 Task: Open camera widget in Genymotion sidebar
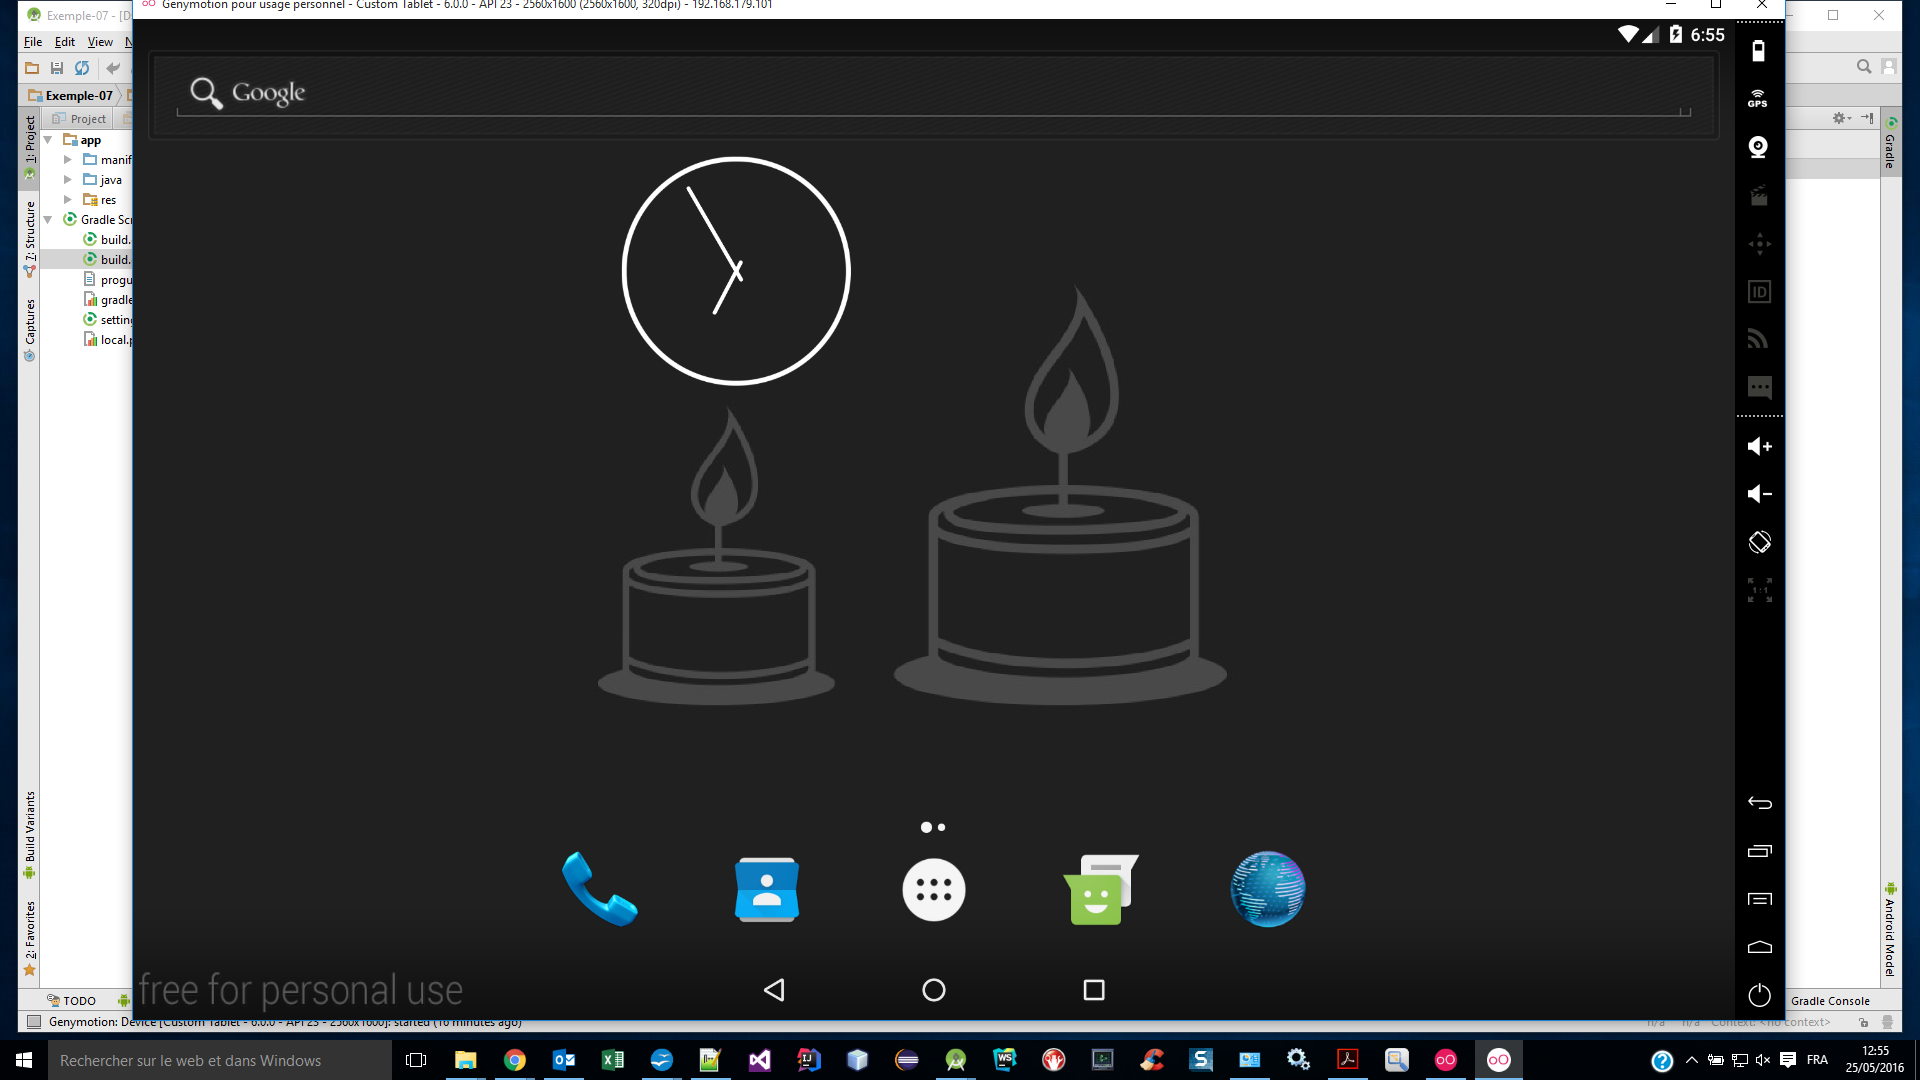coord(1758,147)
